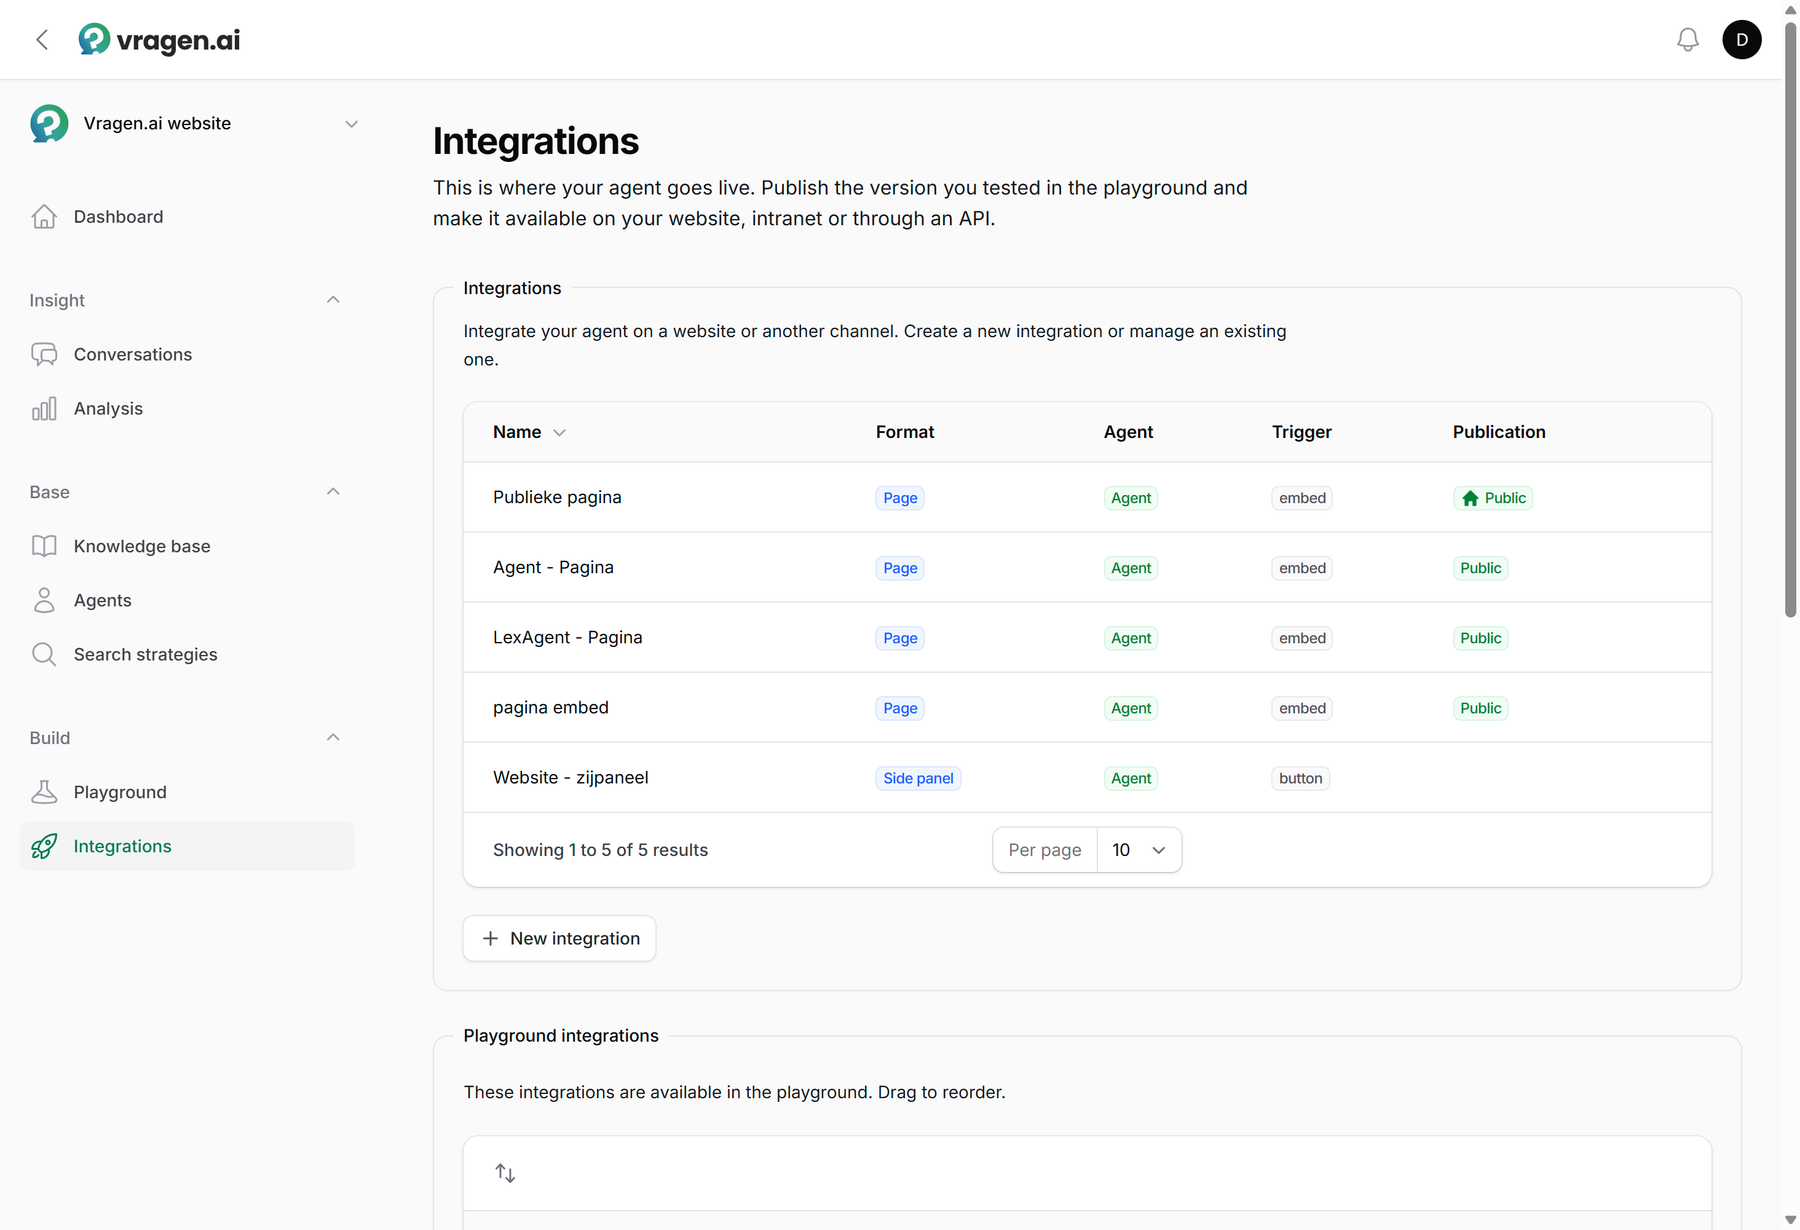Image resolution: width=1800 pixels, height=1230 pixels.
Task: Click the Agent column header
Action: pyautogui.click(x=1128, y=432)
